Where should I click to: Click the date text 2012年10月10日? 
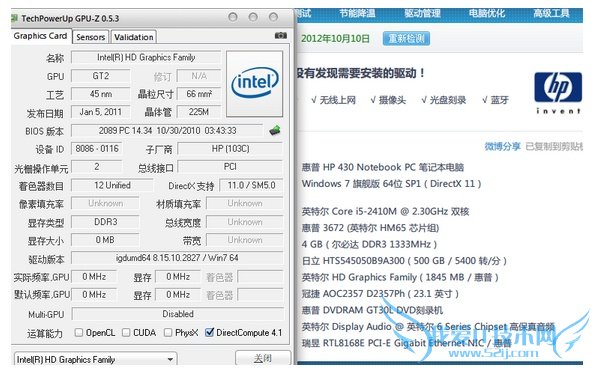(x=335, y=38)
